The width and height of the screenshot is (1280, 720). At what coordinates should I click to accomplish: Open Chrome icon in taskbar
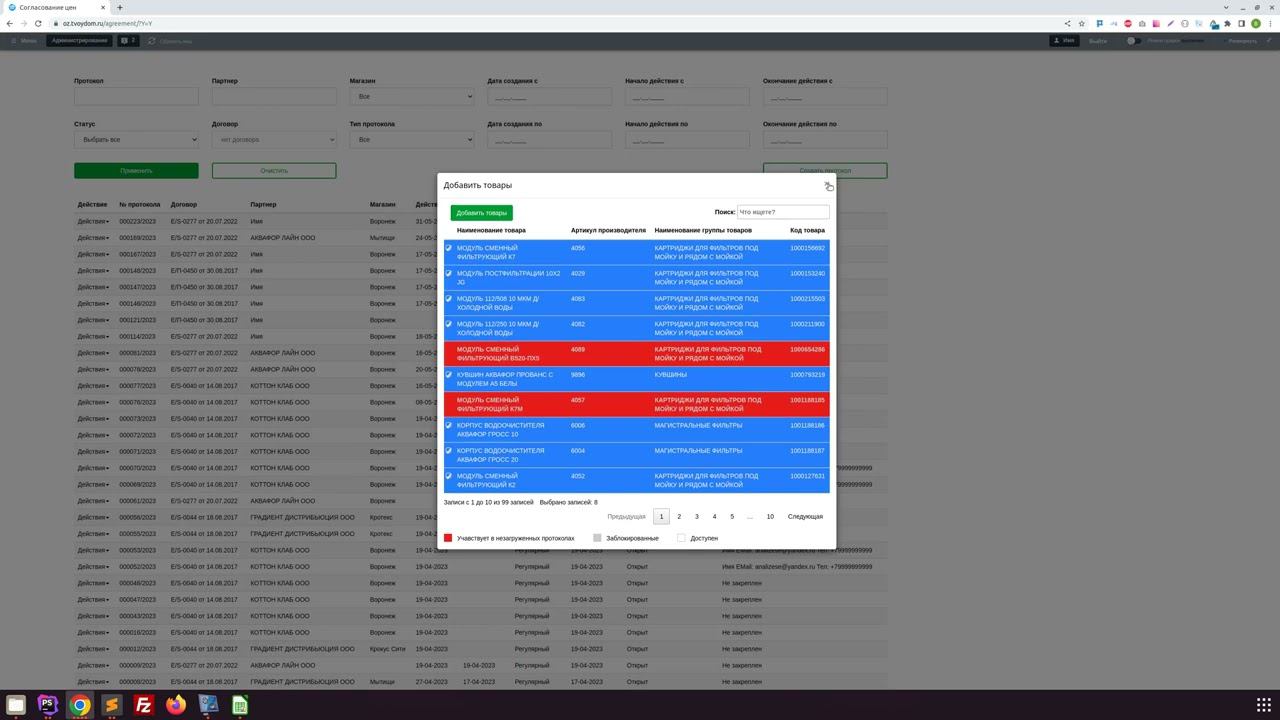pos(80,705)
